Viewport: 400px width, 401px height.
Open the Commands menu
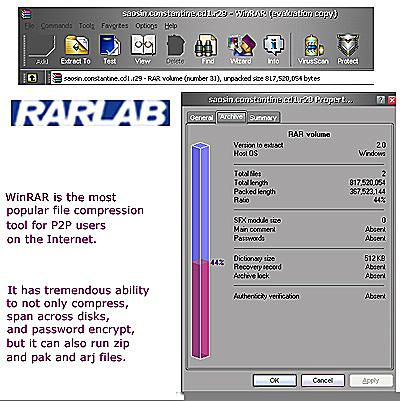[56, 26]
